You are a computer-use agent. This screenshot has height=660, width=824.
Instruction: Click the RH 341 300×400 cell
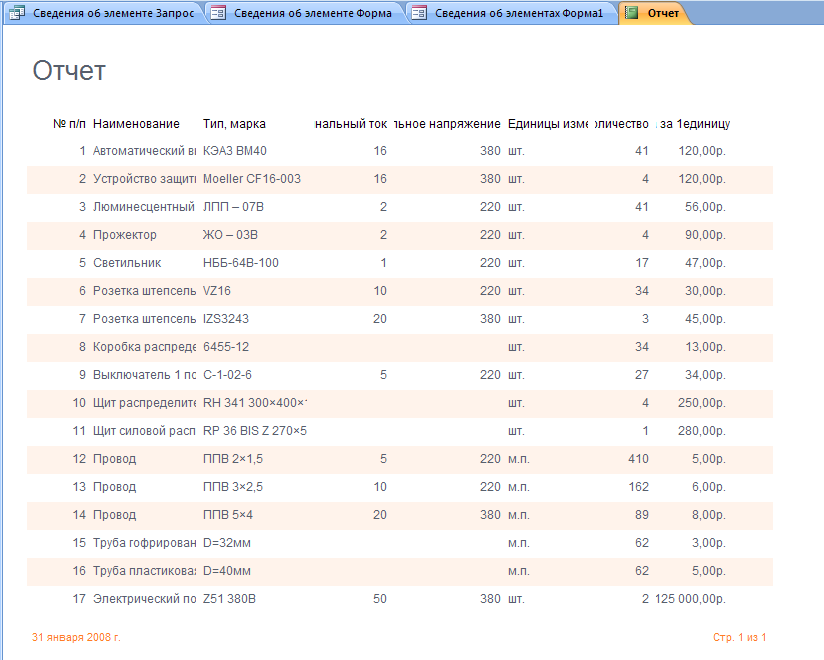point(255,403)
